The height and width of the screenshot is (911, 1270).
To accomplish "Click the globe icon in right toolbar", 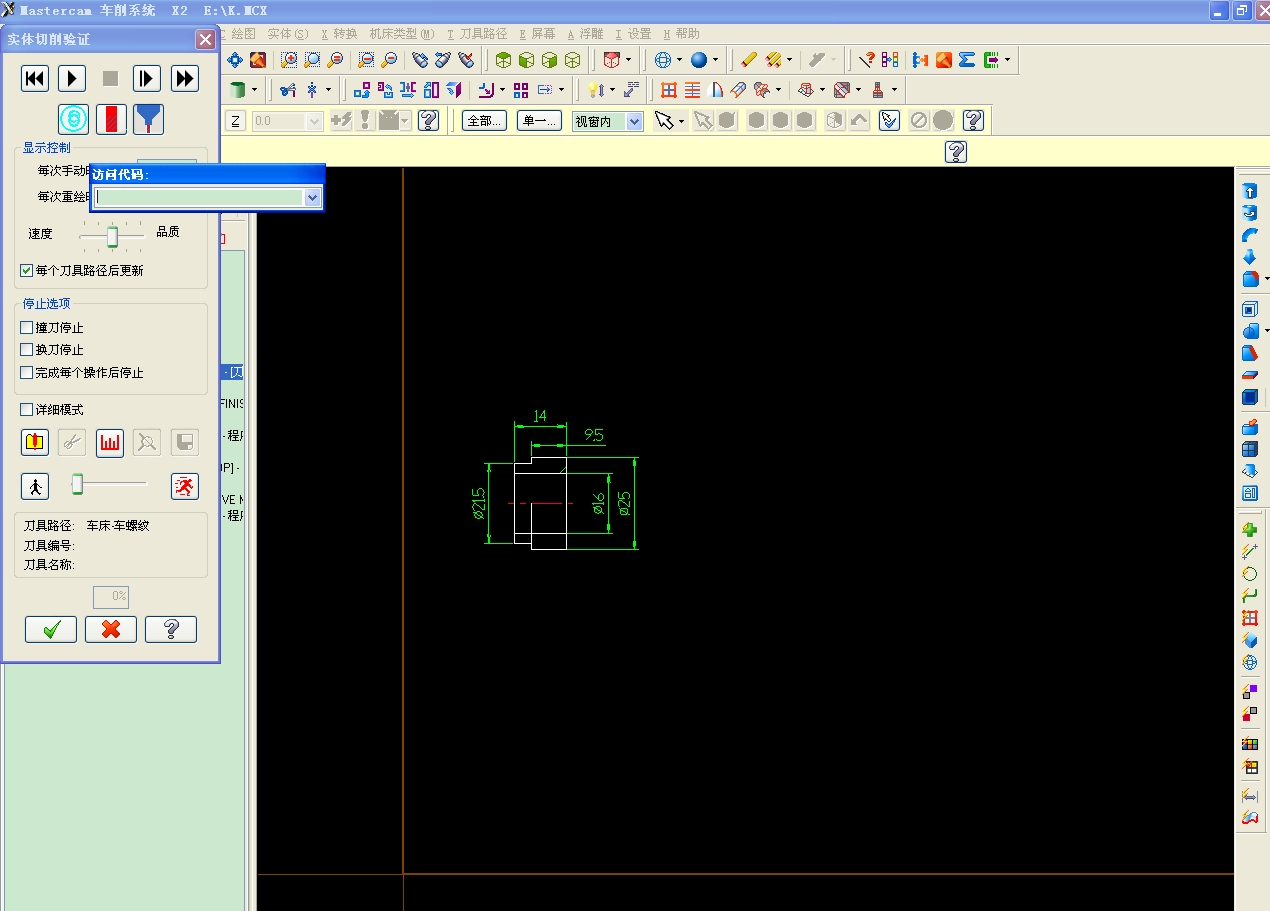I will (x=1249, y=662).
